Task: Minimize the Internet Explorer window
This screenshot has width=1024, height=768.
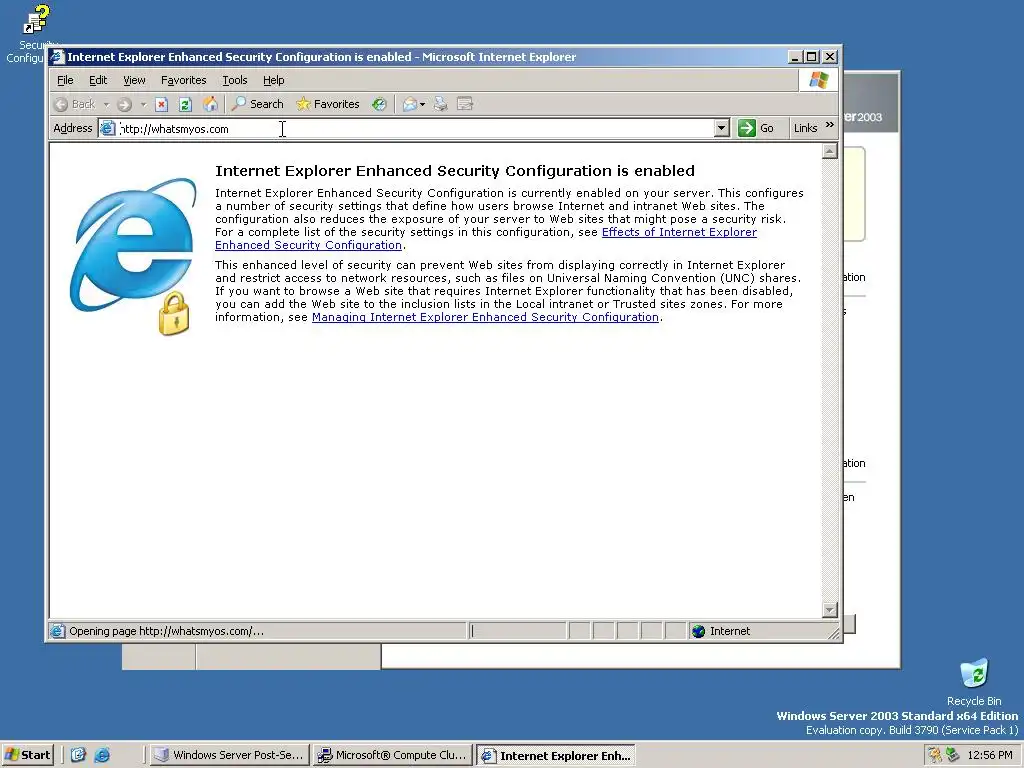Action: pos(794,57)
